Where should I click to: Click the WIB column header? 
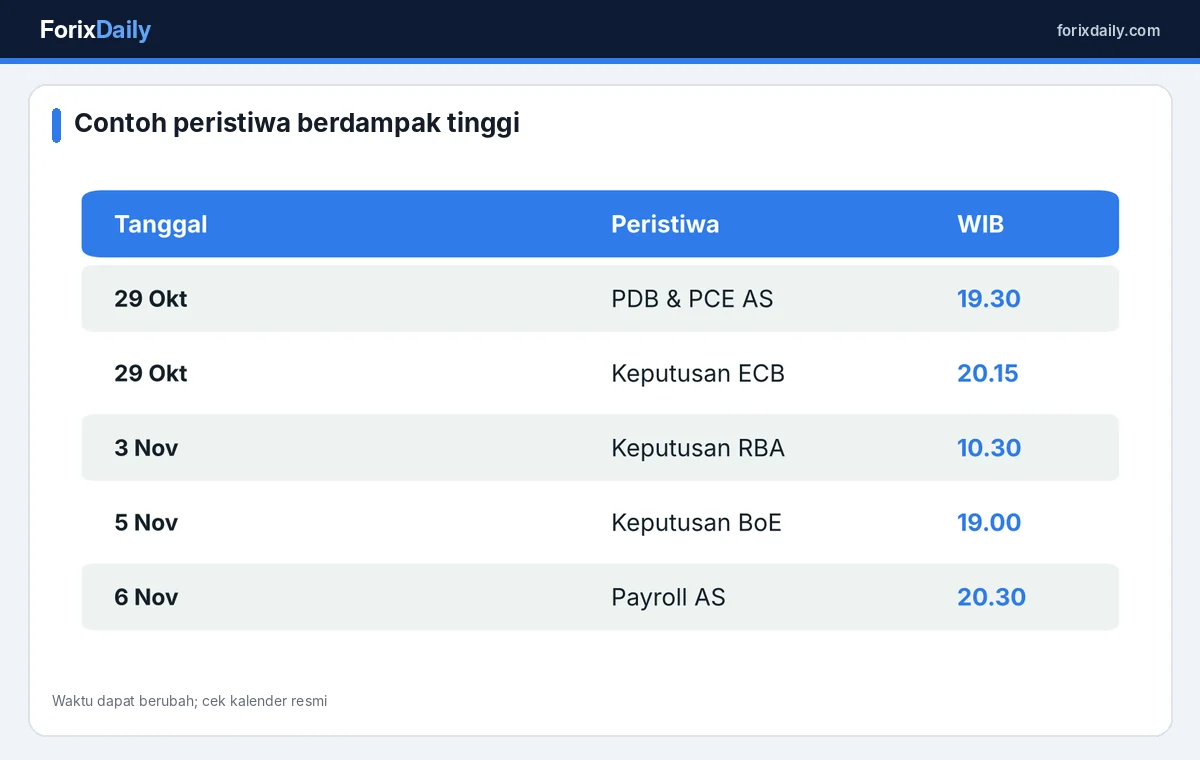pyautogui.click(x=980, y=224)
